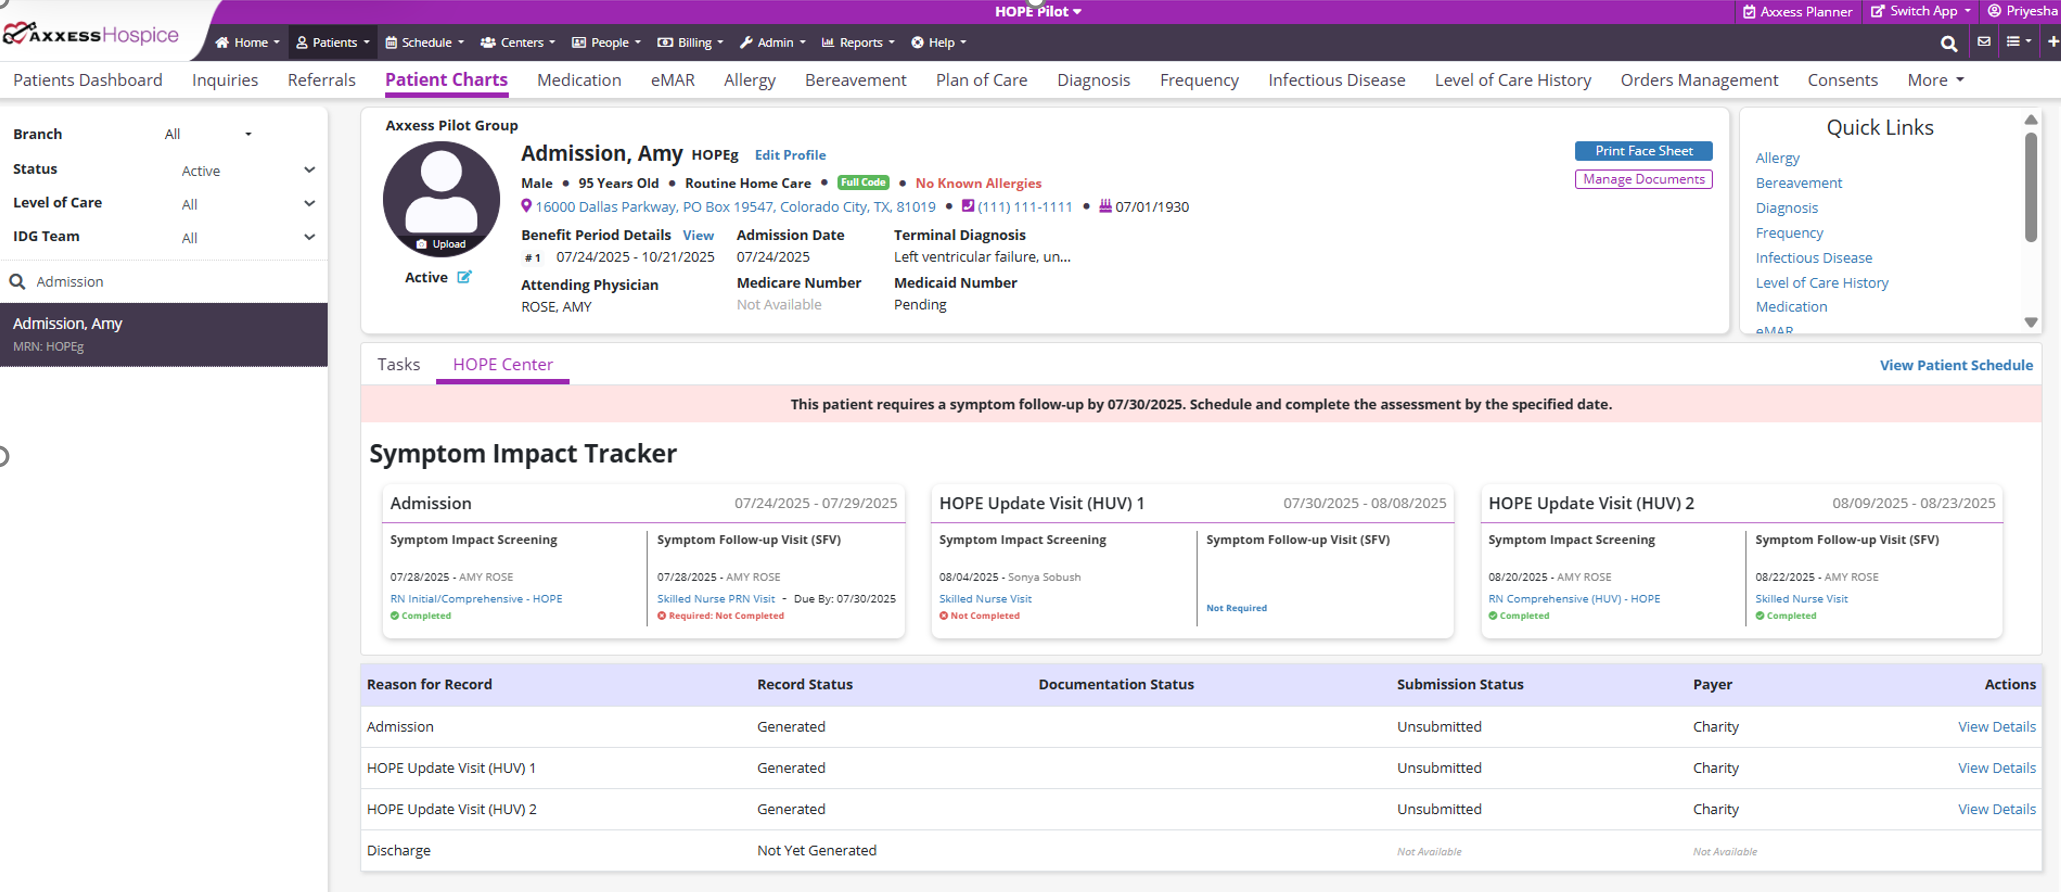Open the People menu
The width and height of the screenshot is (2061, 892).
click(606, 43)
